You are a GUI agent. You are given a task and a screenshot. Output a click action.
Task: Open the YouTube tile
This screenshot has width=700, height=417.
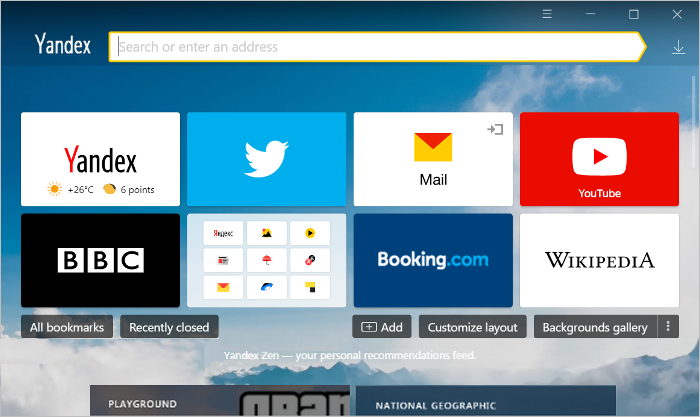tap(599, 159)
